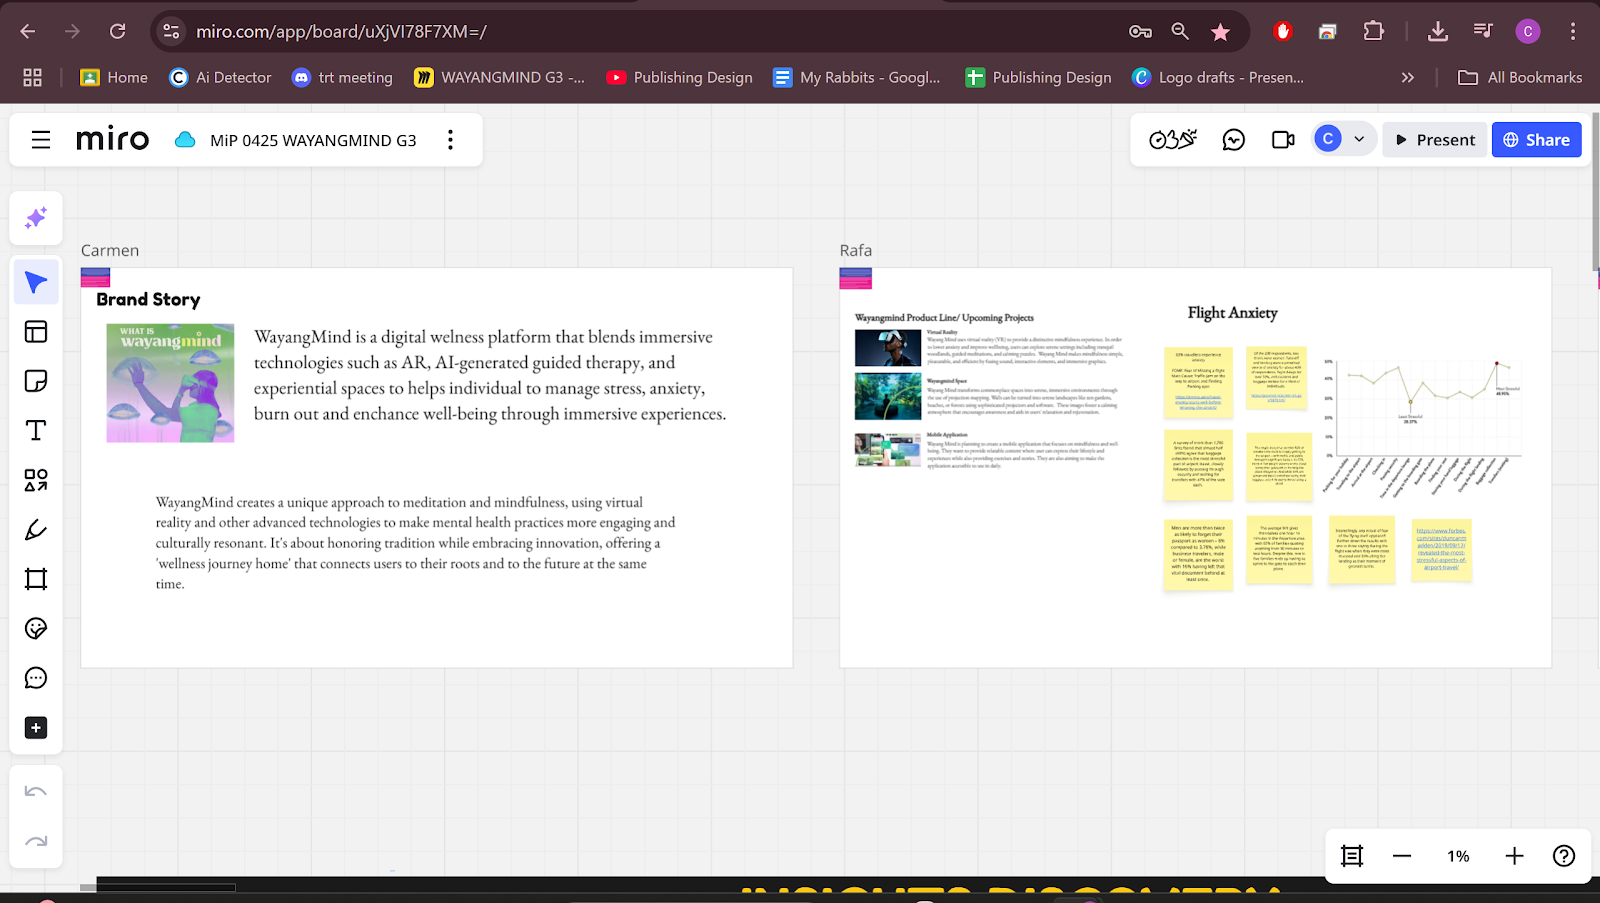Open user avatar C in Miro toolbar

tap(1328, 139)
